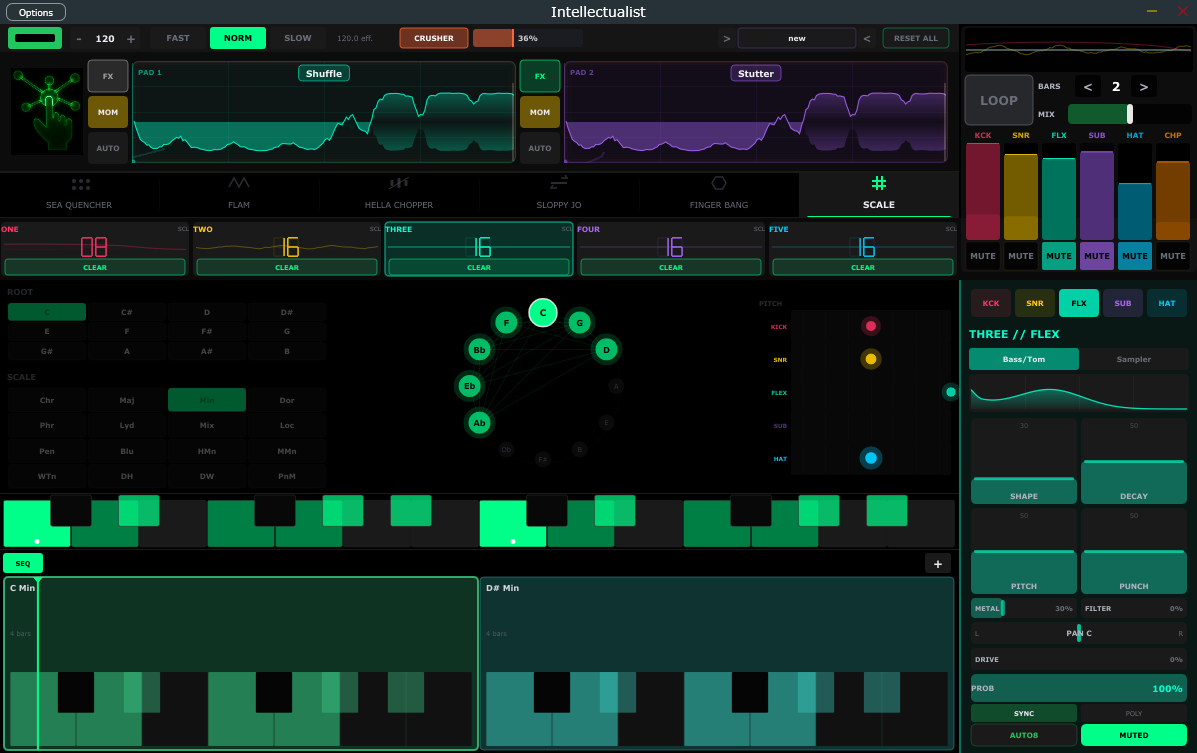Screen dimensions: 1197x753
Task: Click the LOOP button
Action: [x=998, y=100]
